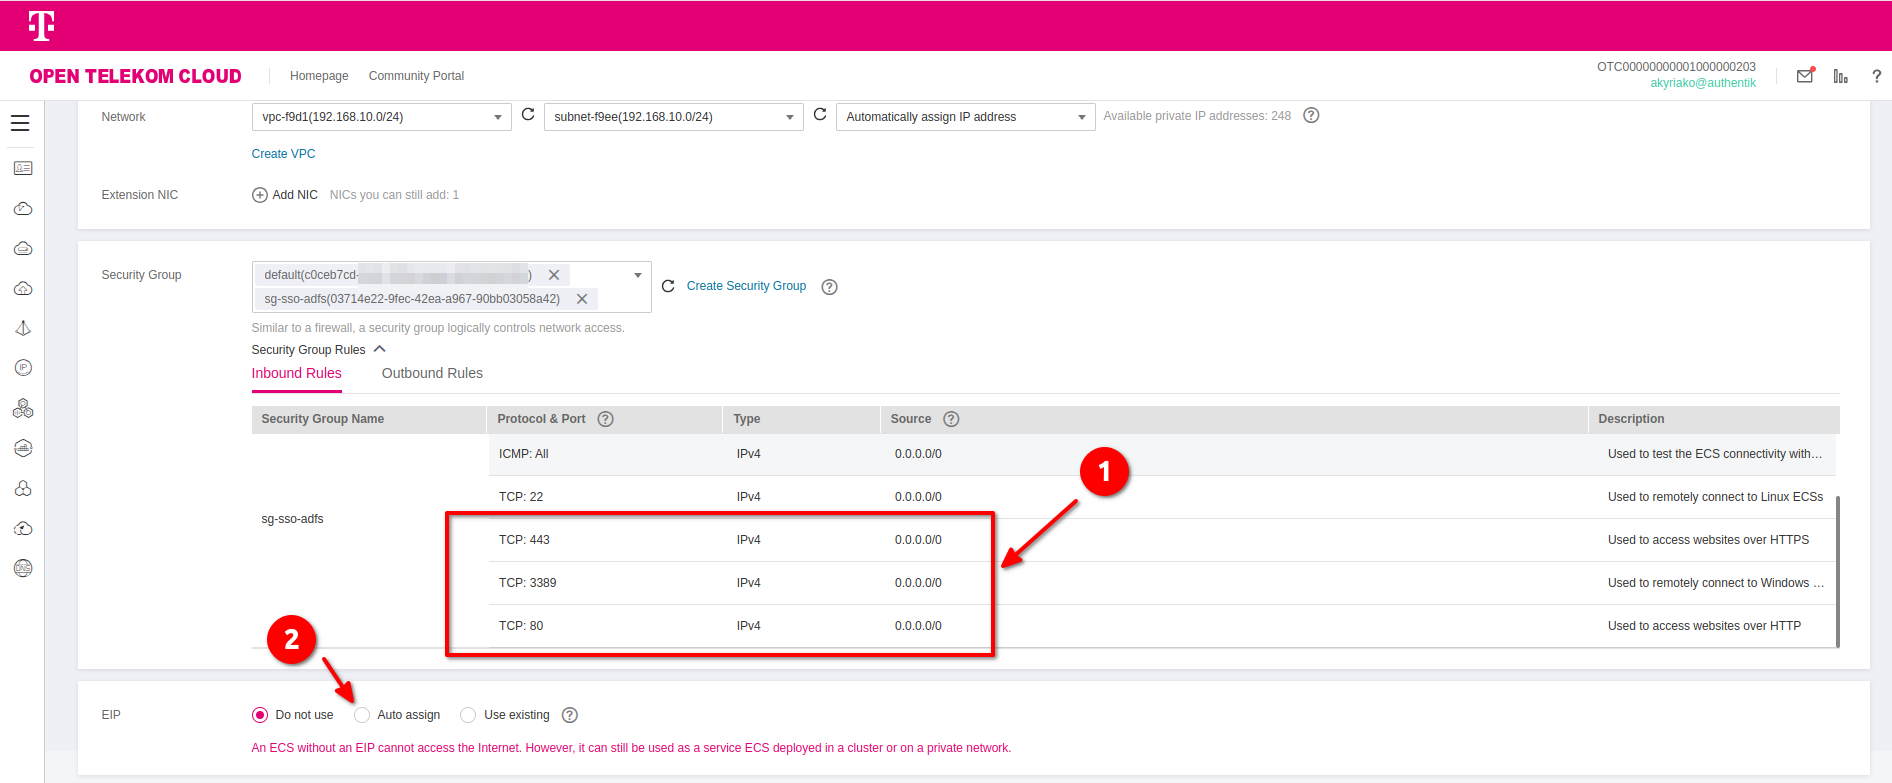The image size is (1892, 783).
Task: Remove sg-sso-adfs security group tag
Action: [x=582, y=299]
